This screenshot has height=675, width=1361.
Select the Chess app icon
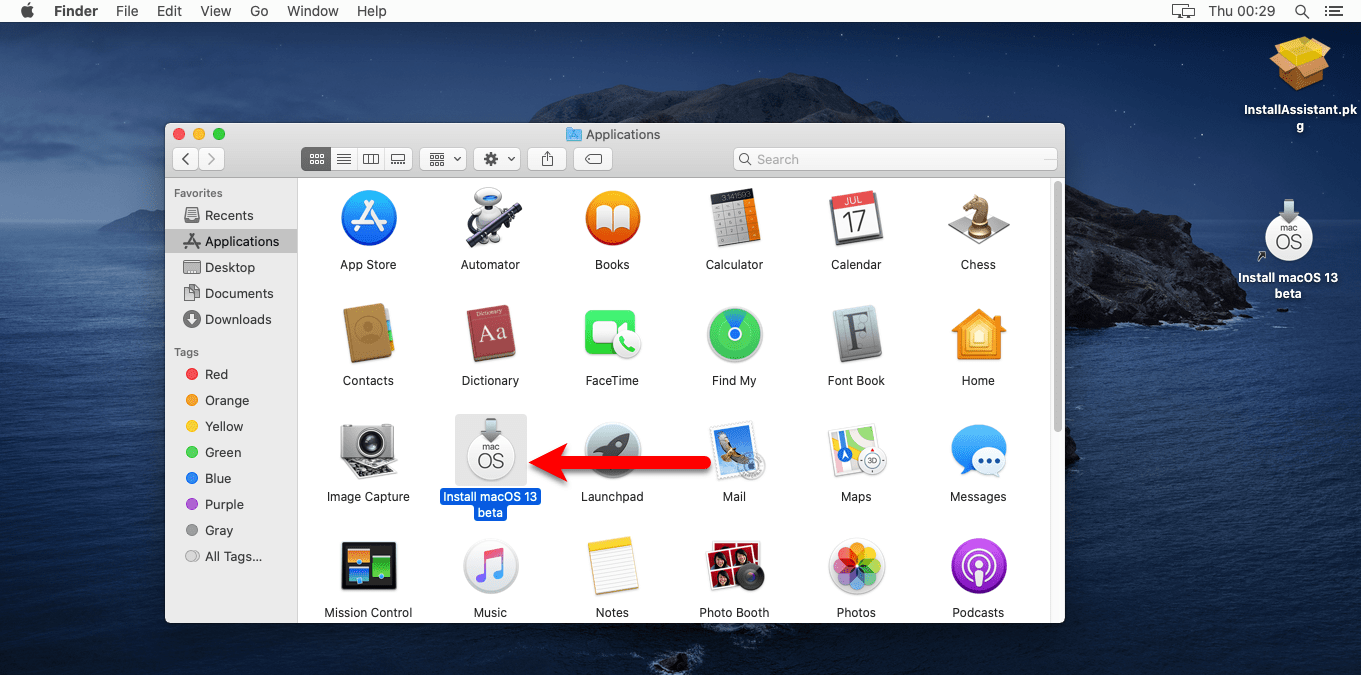(x=978, y=218)
